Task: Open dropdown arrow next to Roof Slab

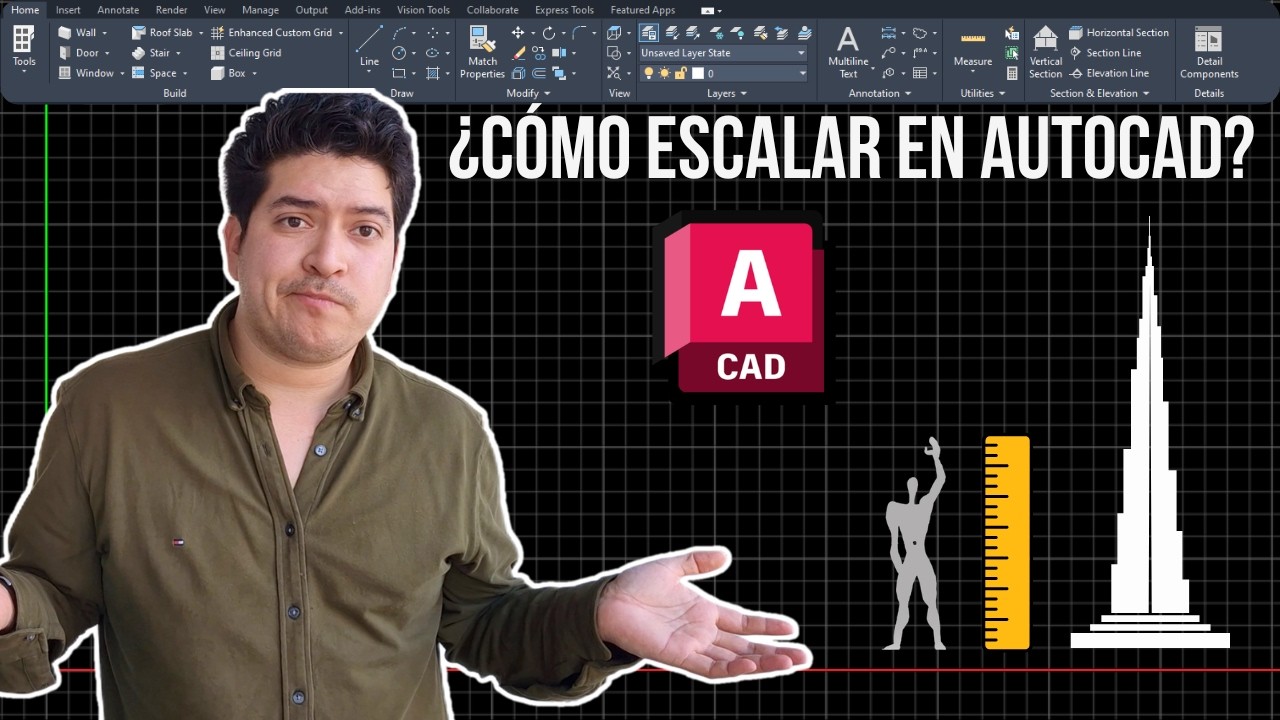Action: click(201, 33)
